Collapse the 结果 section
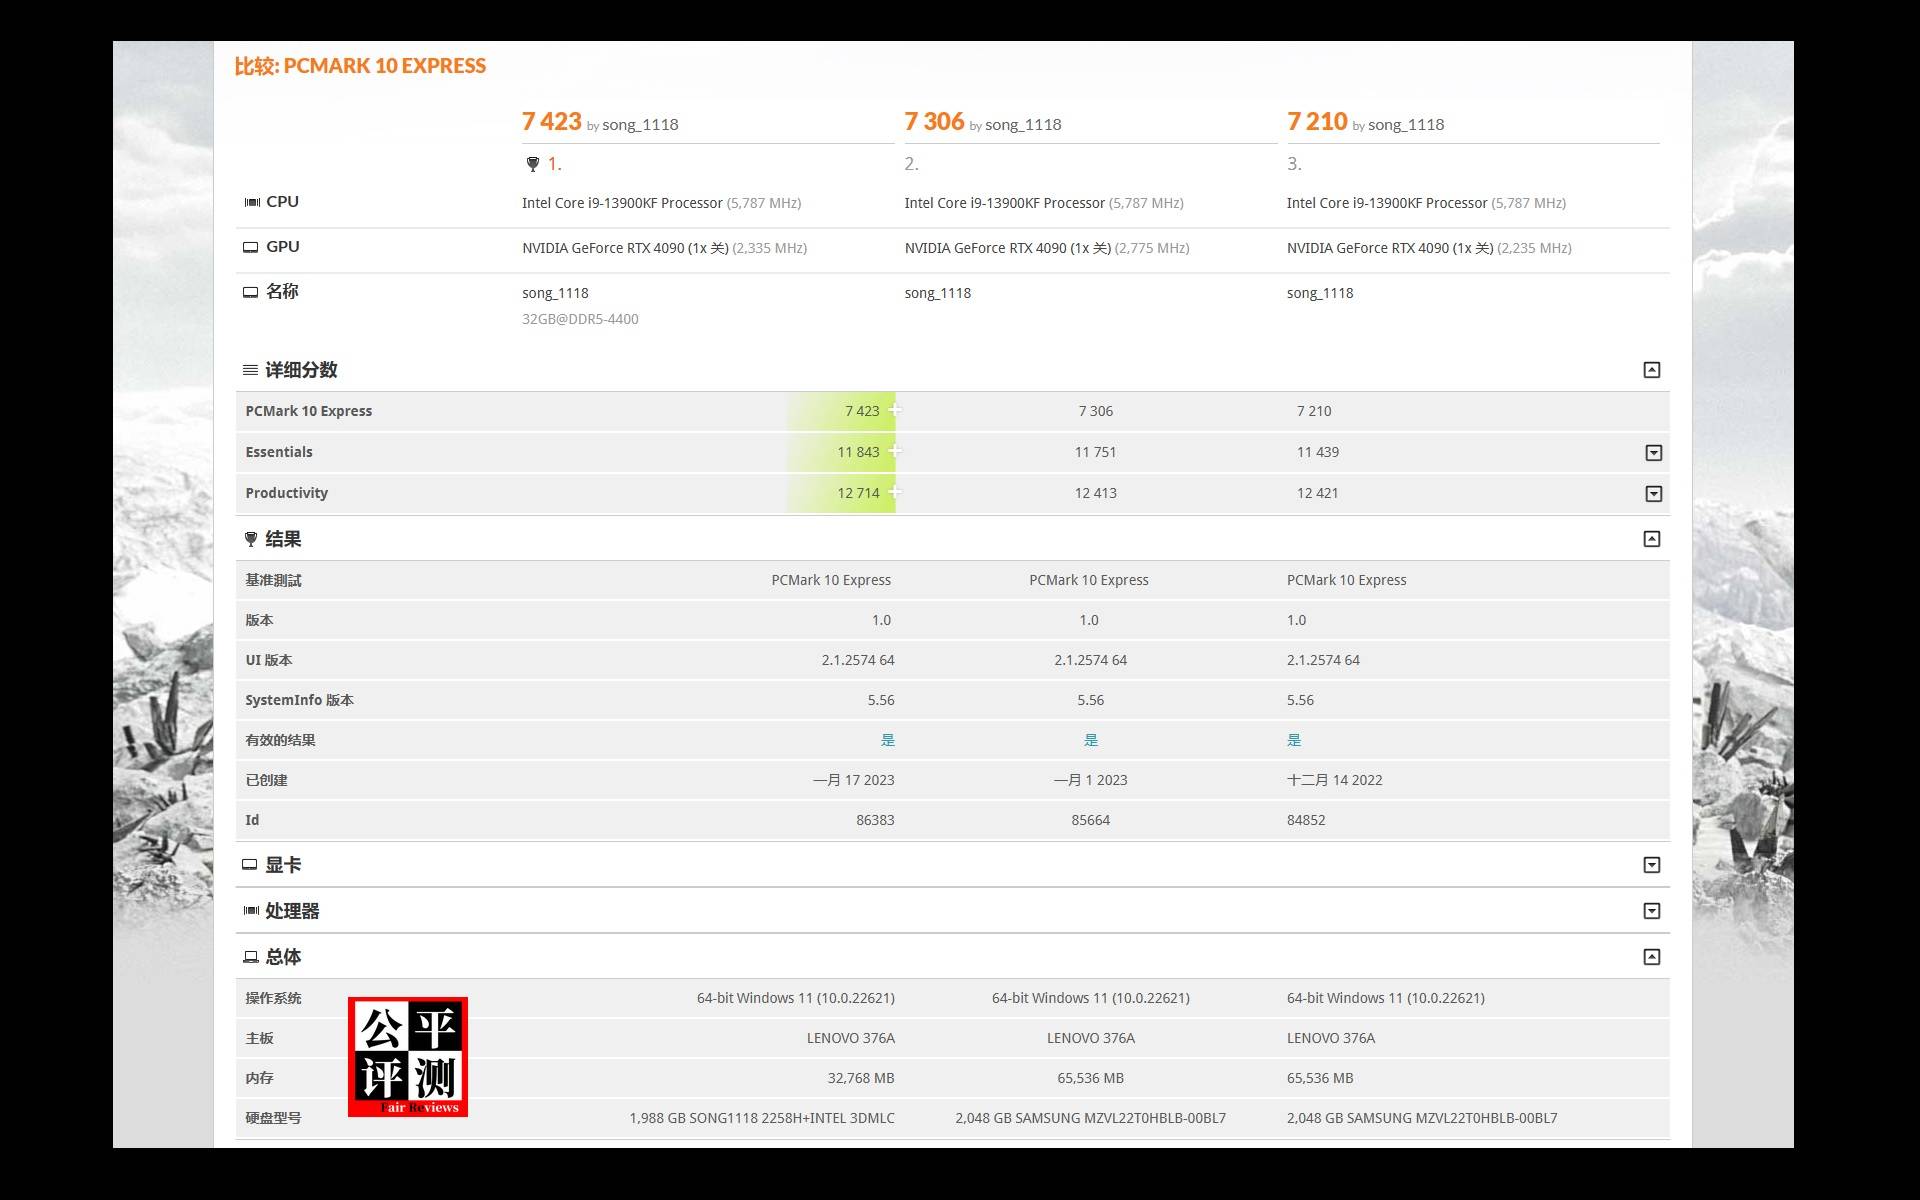This screenshot has height=1200, width=1920. (1651, 539)
